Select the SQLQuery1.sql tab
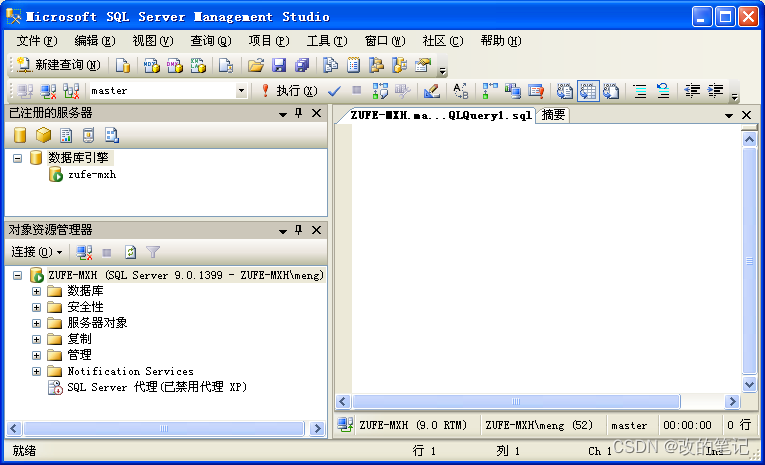765x465 pixels. tap(441, 115)
